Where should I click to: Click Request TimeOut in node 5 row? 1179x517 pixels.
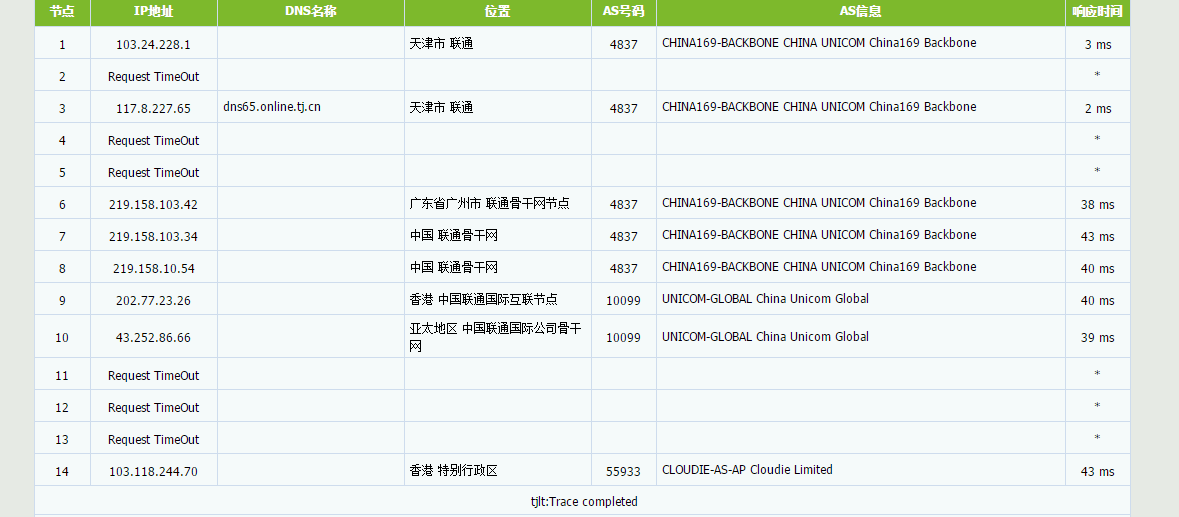tap(153, 172)
